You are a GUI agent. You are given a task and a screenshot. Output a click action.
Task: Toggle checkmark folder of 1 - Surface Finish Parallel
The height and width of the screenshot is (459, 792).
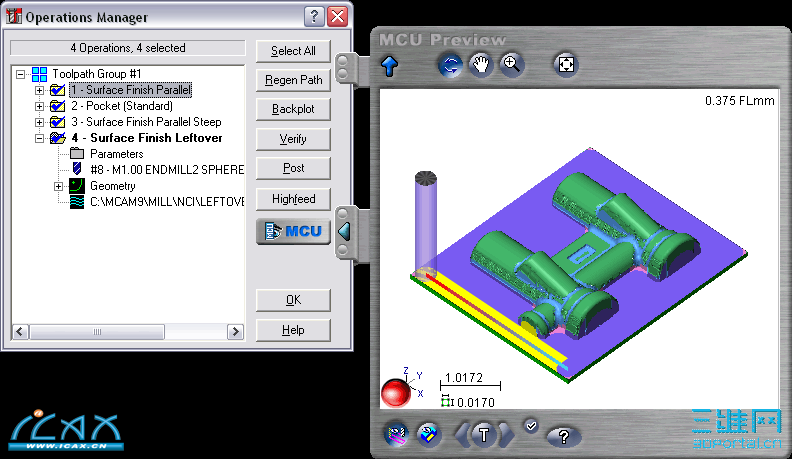pyautogui.click(x=58, y=90)
